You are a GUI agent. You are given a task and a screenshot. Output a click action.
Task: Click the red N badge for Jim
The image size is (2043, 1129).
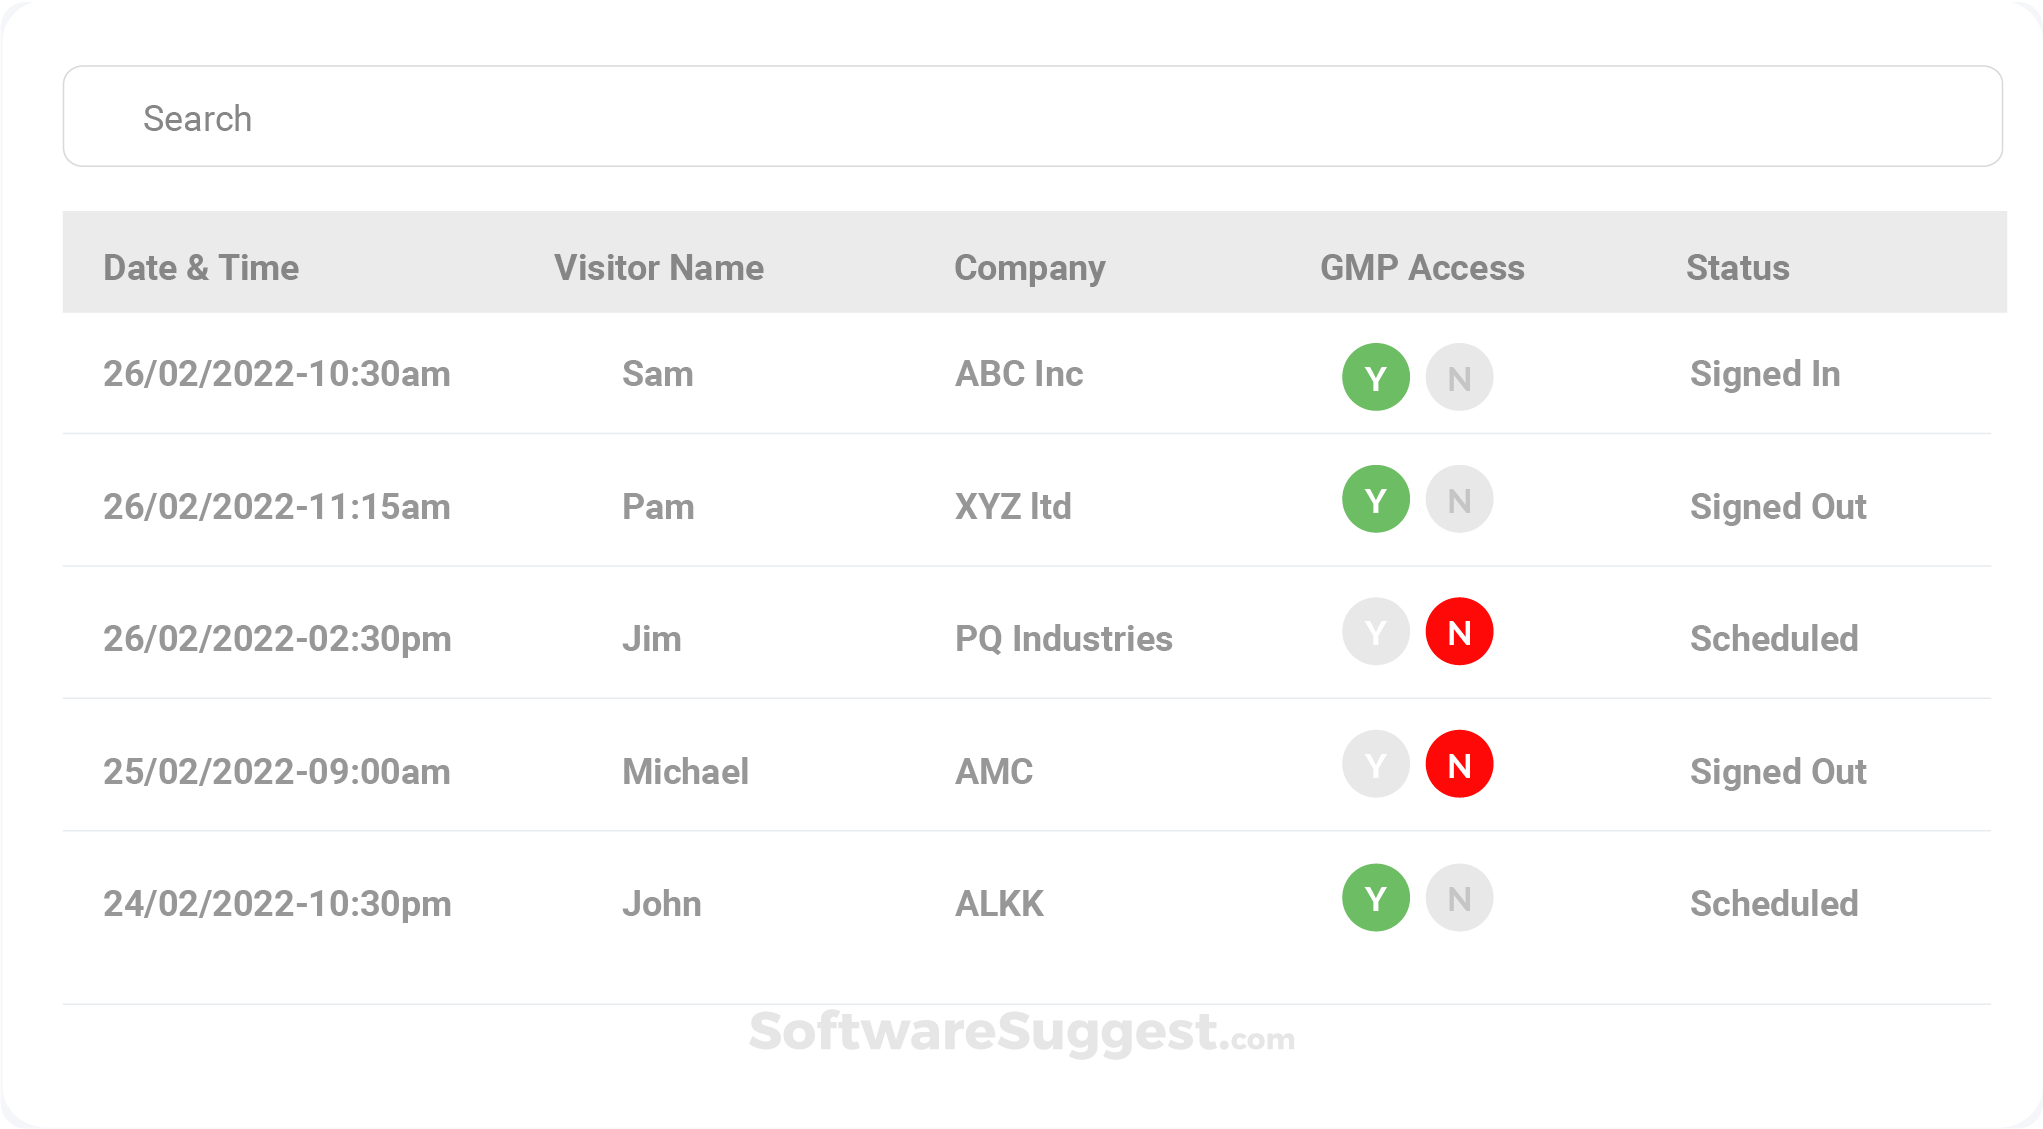[1459, 632]
